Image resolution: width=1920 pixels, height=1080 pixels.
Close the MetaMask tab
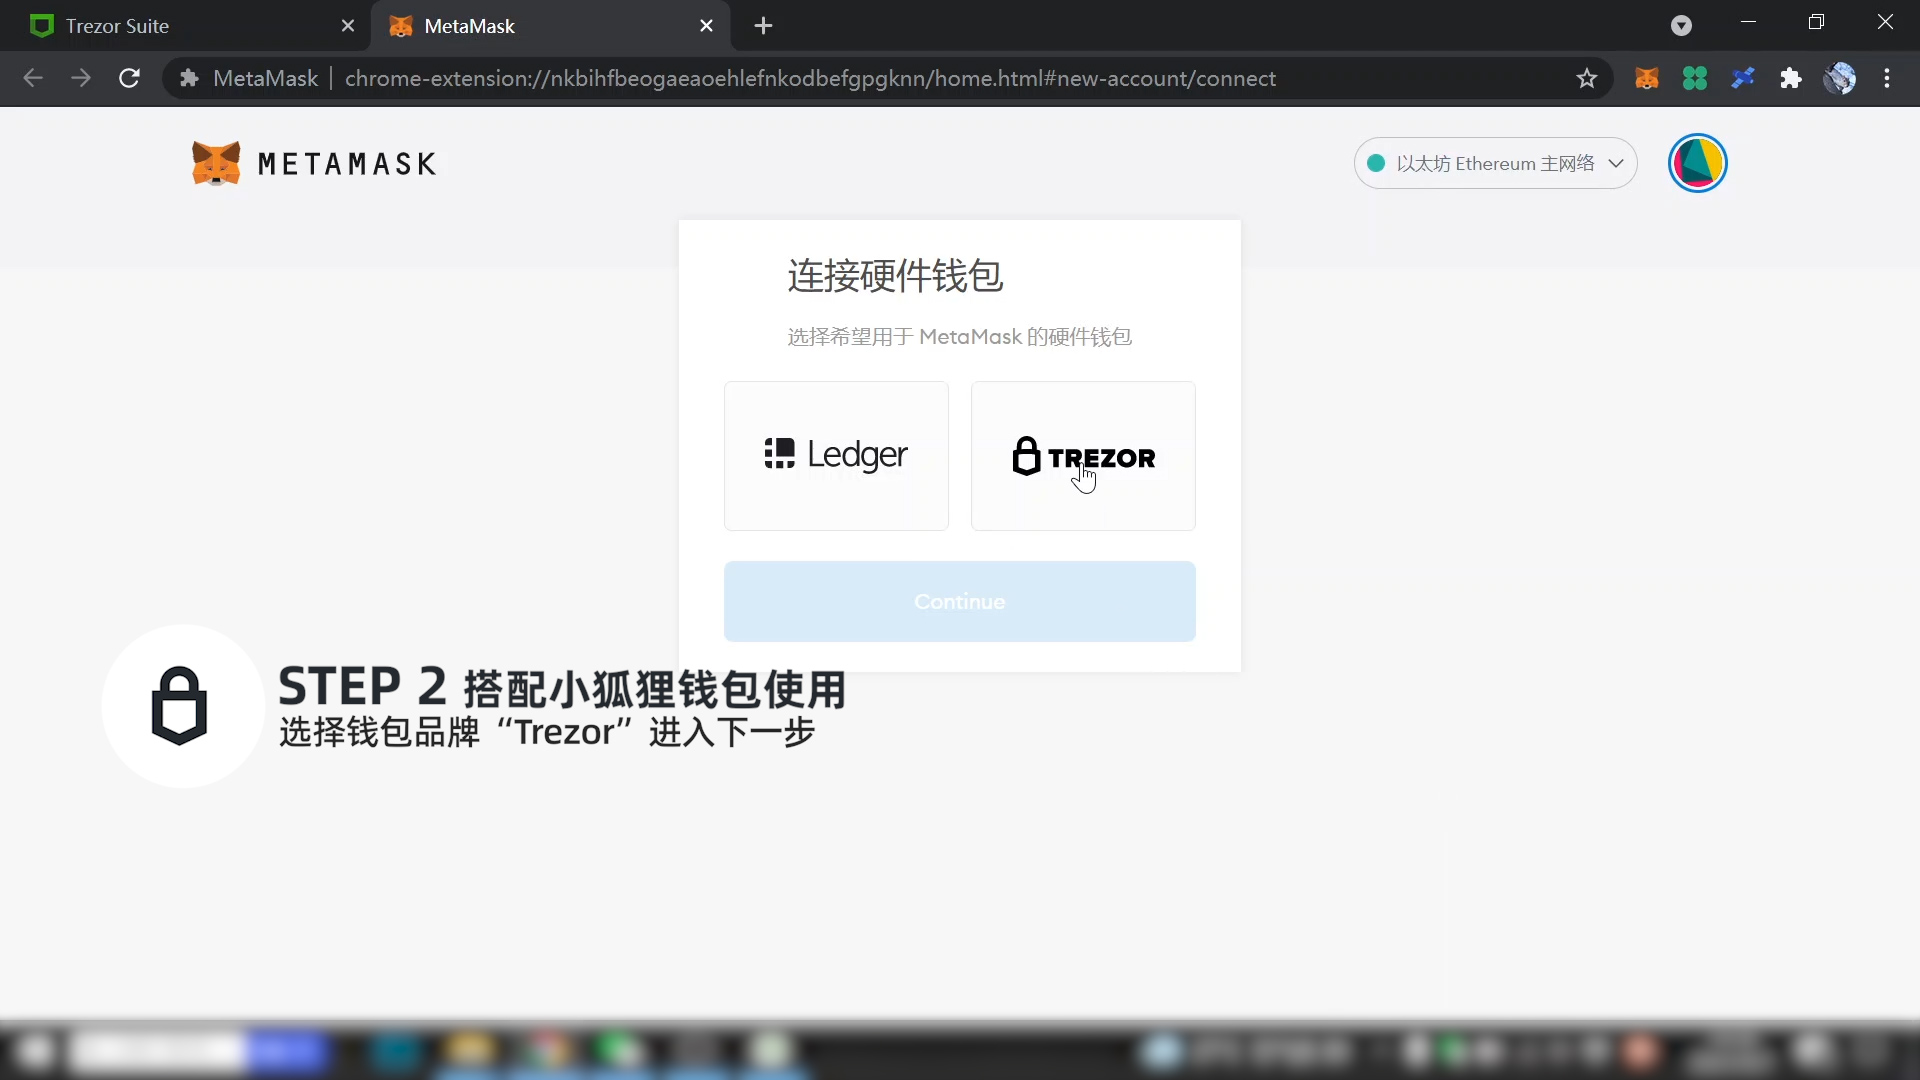706,26
